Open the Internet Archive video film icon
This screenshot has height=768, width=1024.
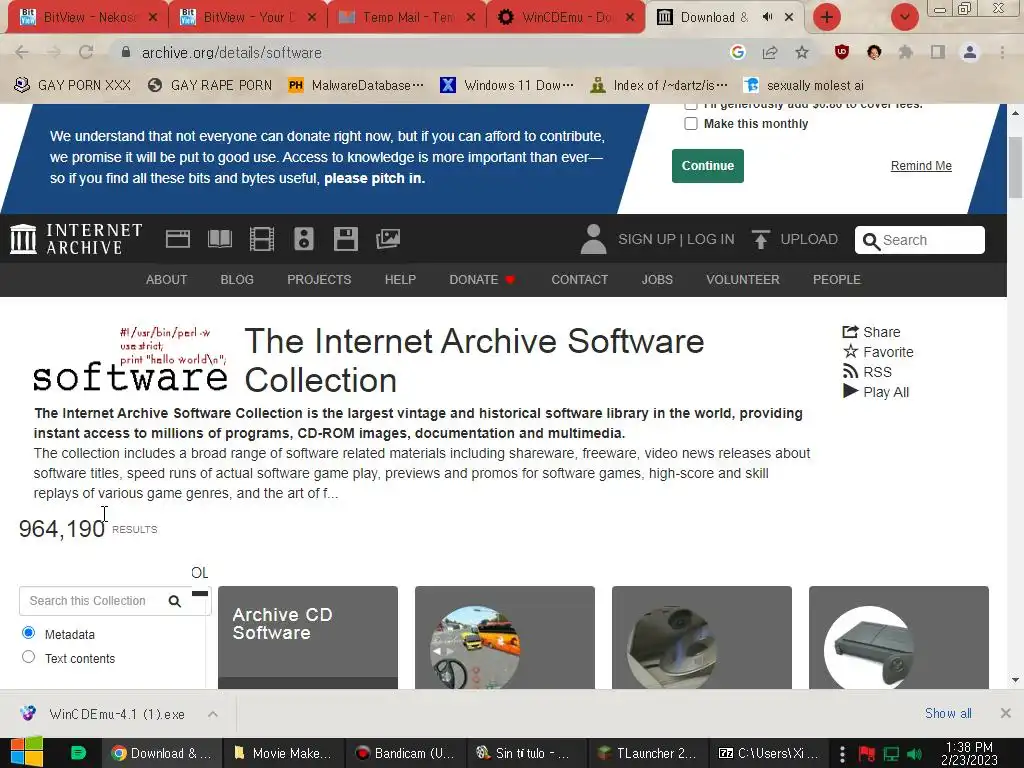[262, 239]
